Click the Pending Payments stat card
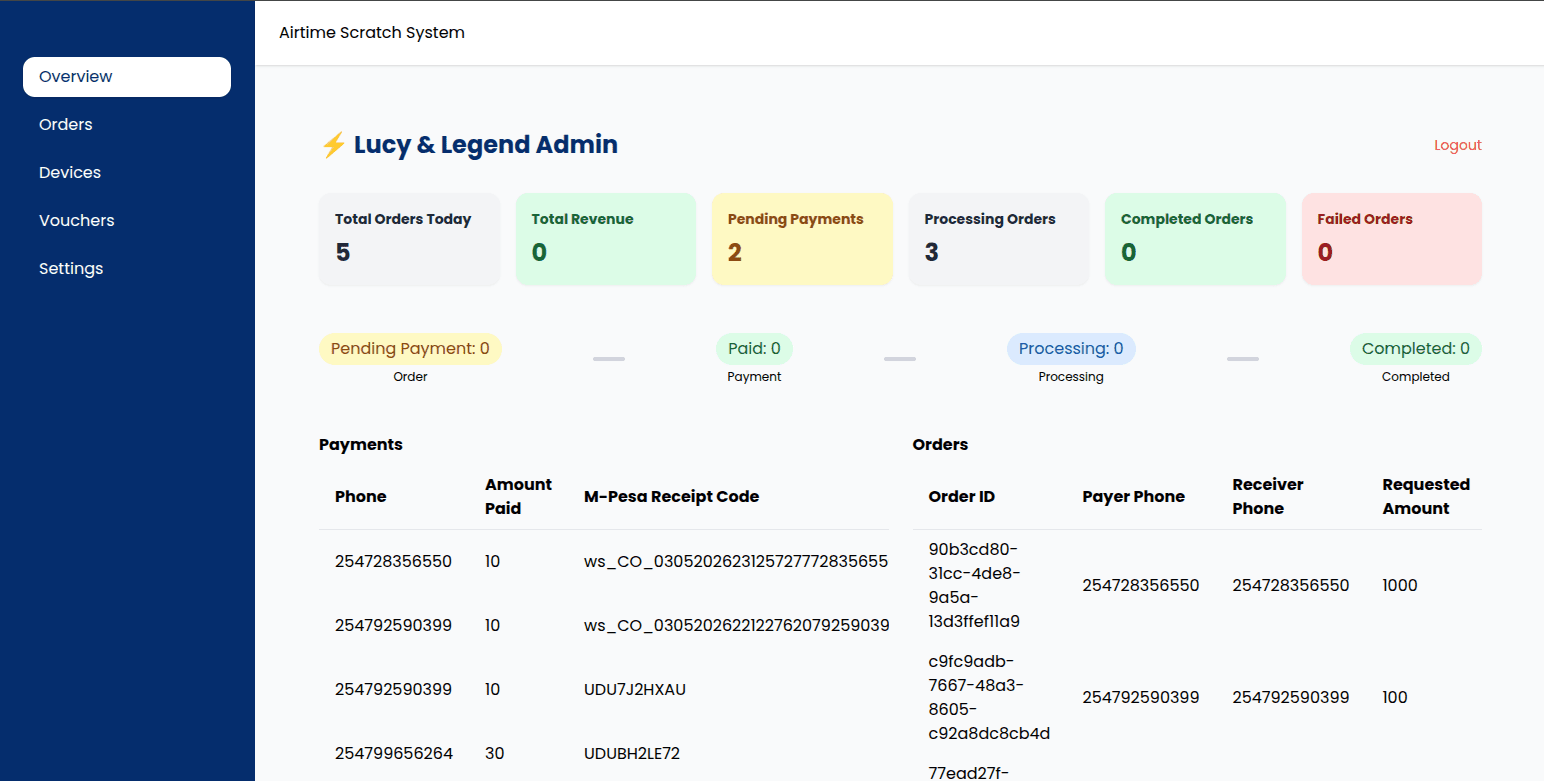Image resolution: width=1544 pixels, height=781 pixels. point(802,240)
